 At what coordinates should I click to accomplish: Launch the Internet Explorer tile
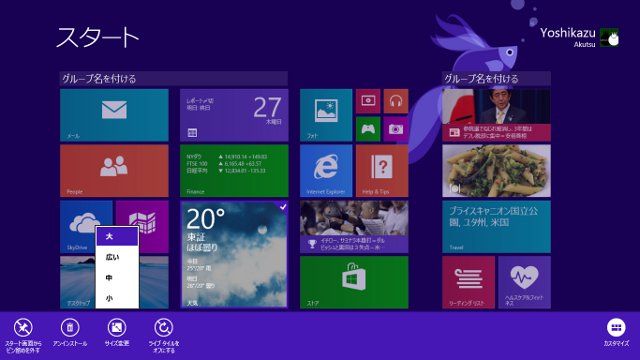click(x=326, y=171)
